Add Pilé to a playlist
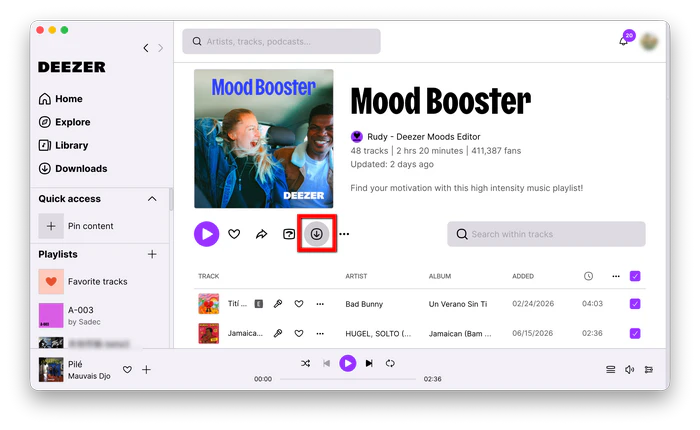Viewport: 700px width, 430px height. coord(146,369)
